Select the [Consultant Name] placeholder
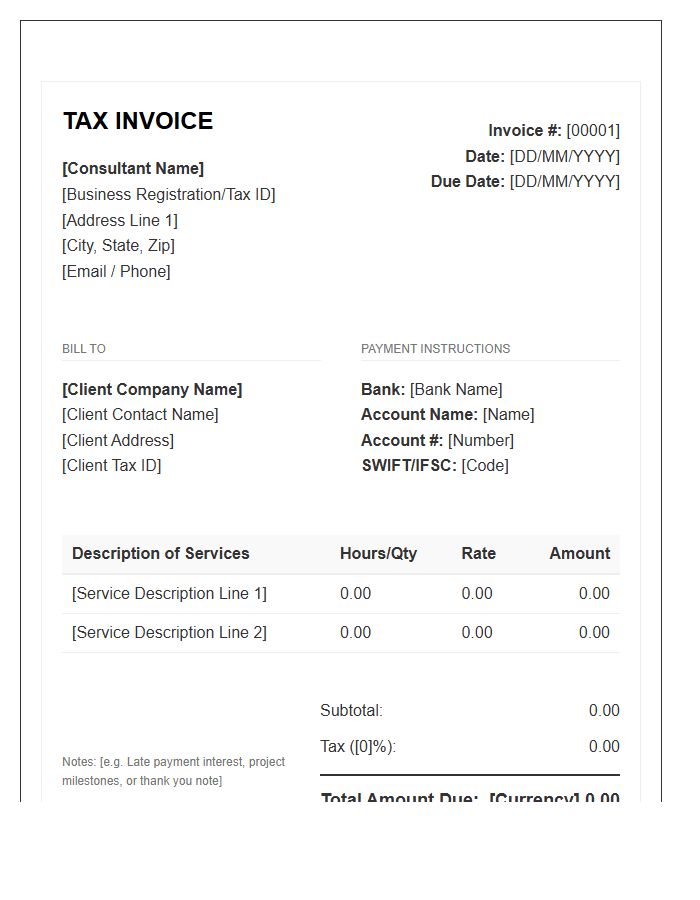 [133, 168]
